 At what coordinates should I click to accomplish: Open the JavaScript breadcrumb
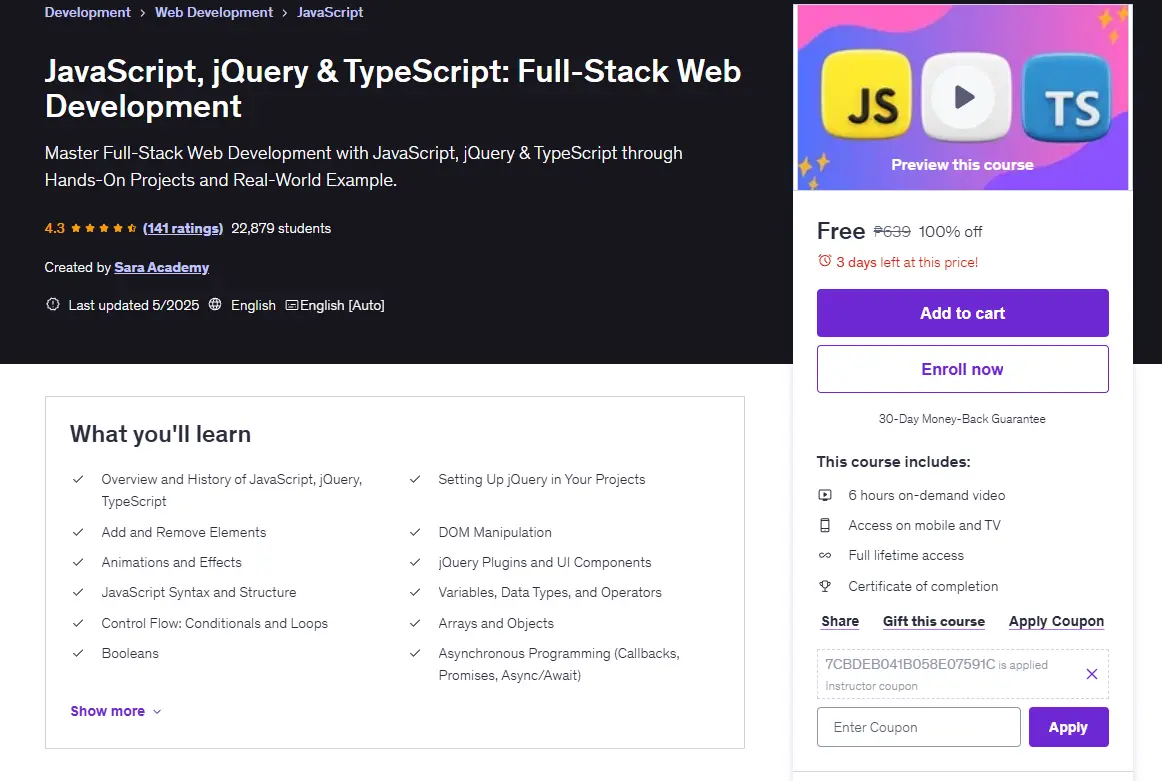tap(330, 13)
